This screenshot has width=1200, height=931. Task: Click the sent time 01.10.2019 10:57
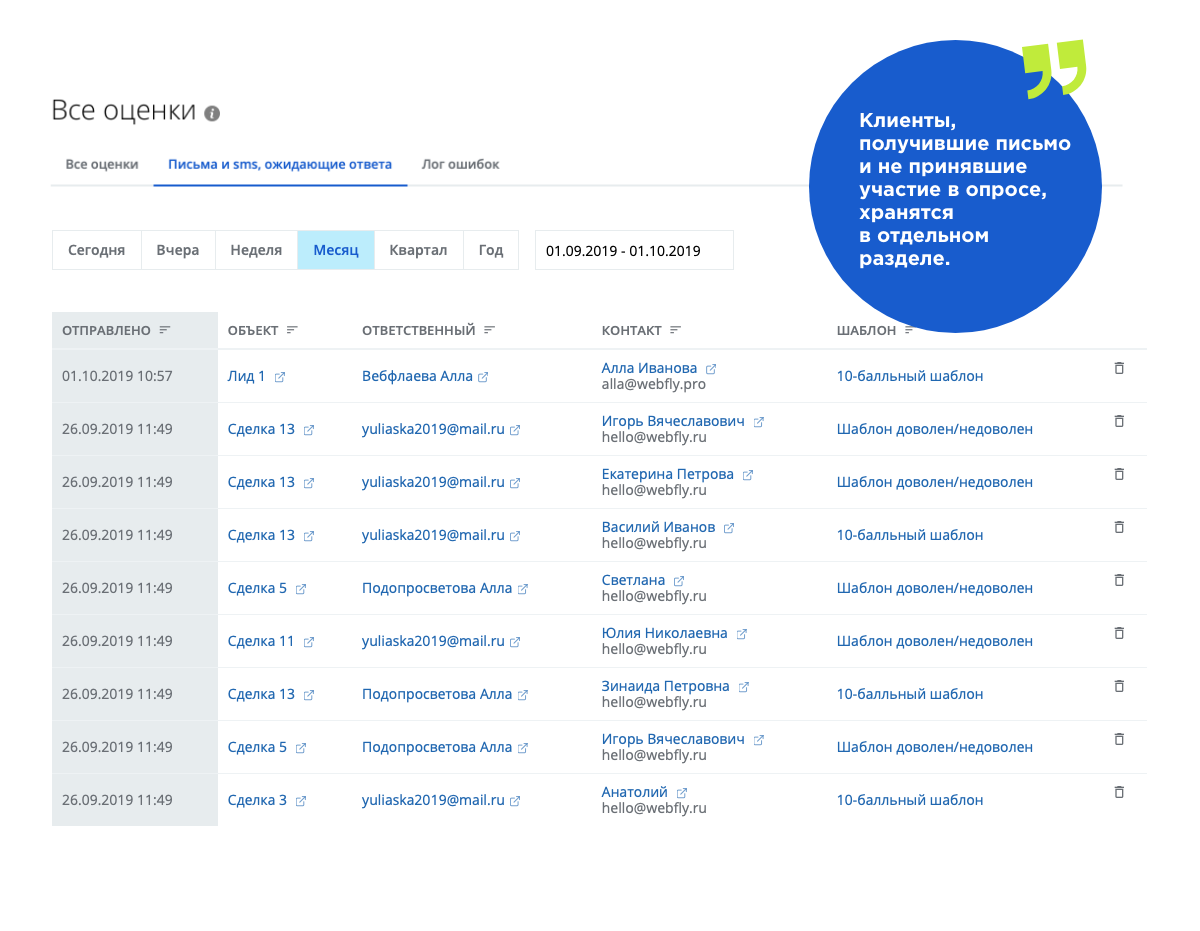117,376
